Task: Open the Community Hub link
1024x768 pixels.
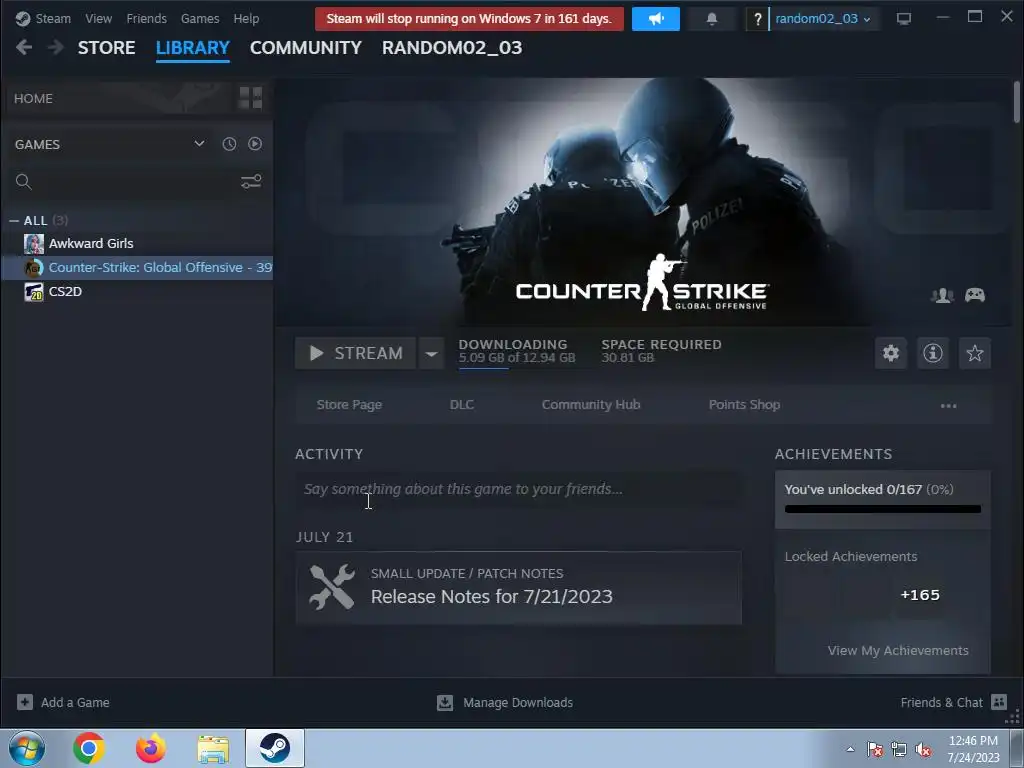Action: coord(591,405)
